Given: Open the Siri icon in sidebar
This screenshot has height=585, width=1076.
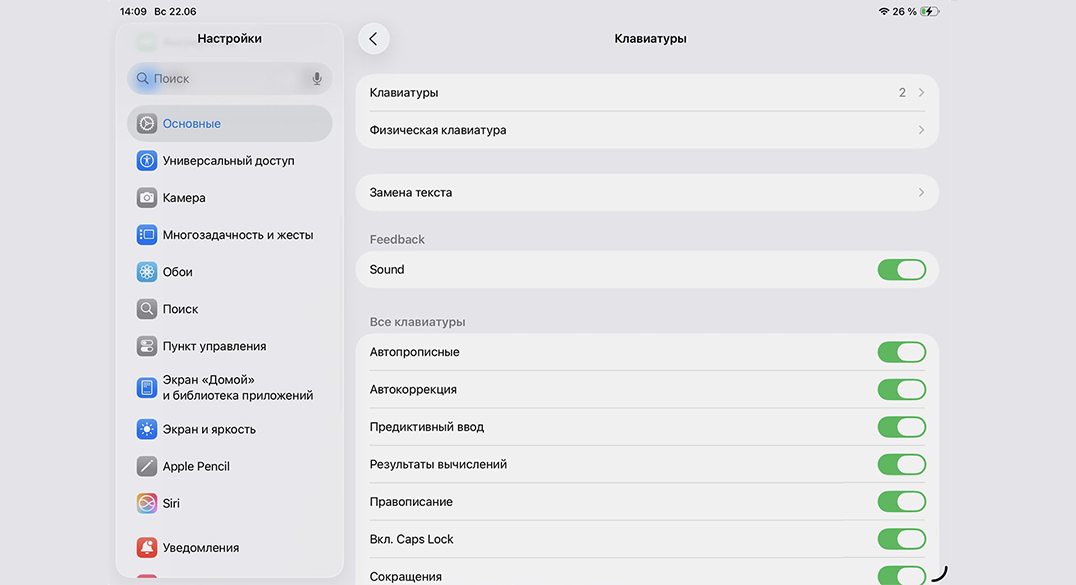Looking at the screenshot, I should [x=147, y=503].
